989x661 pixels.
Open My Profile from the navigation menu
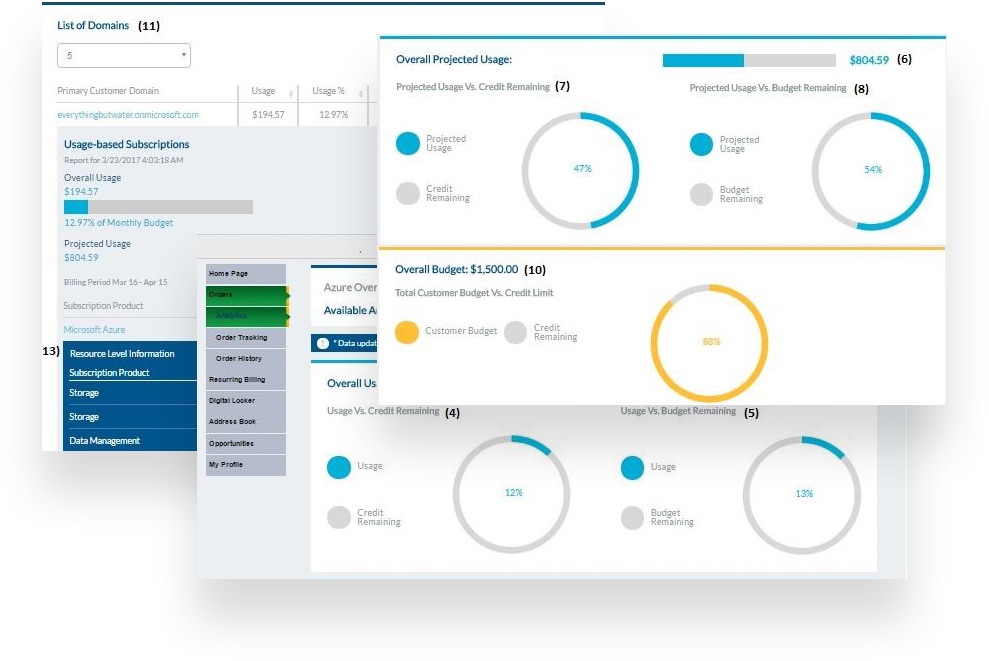227,464
